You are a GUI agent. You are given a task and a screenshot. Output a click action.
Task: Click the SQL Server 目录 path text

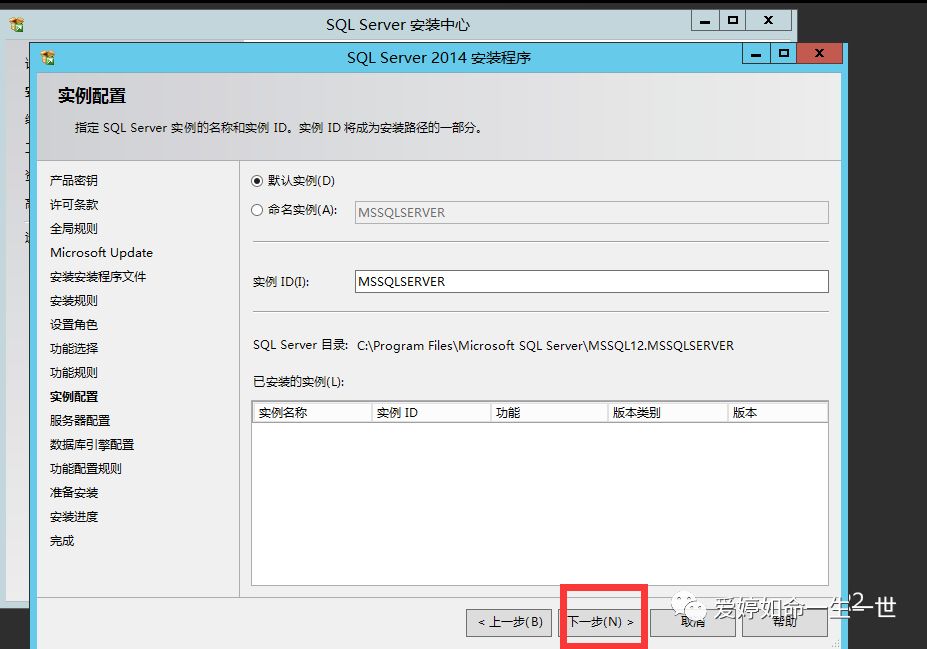click(545, 346)
